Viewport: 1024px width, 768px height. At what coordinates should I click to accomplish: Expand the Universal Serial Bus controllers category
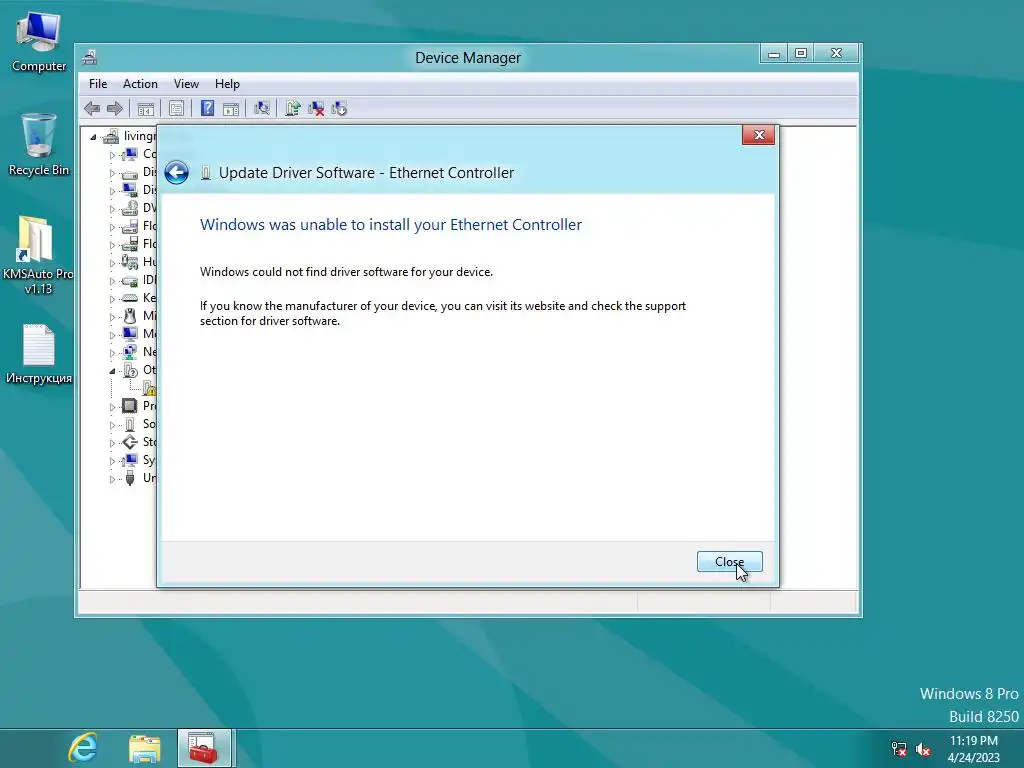click(x=112, y=479)
